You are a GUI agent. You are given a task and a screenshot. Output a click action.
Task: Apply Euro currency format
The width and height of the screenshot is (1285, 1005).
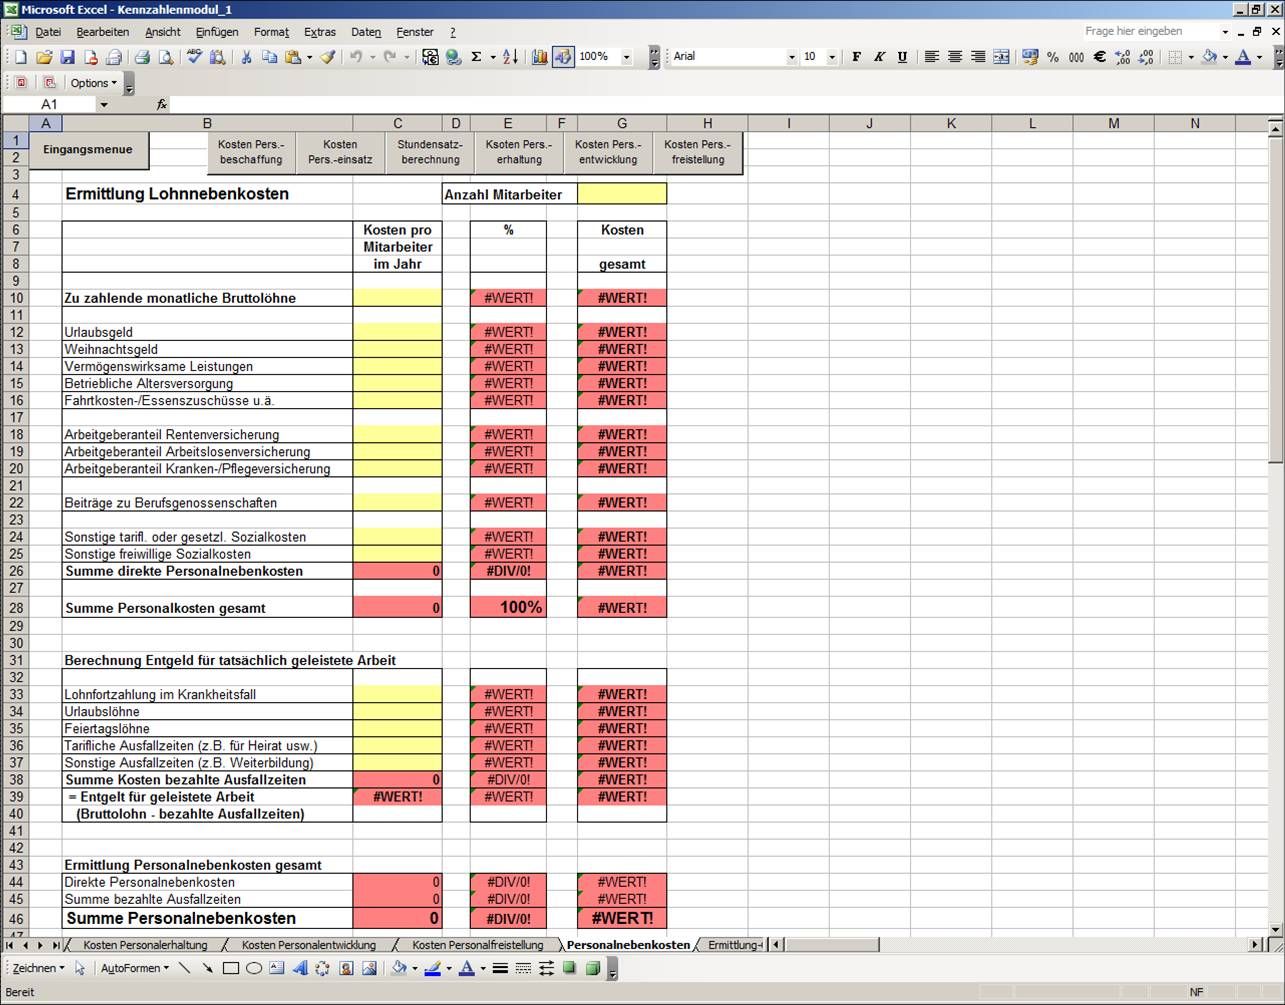(x=1099, y=57)
